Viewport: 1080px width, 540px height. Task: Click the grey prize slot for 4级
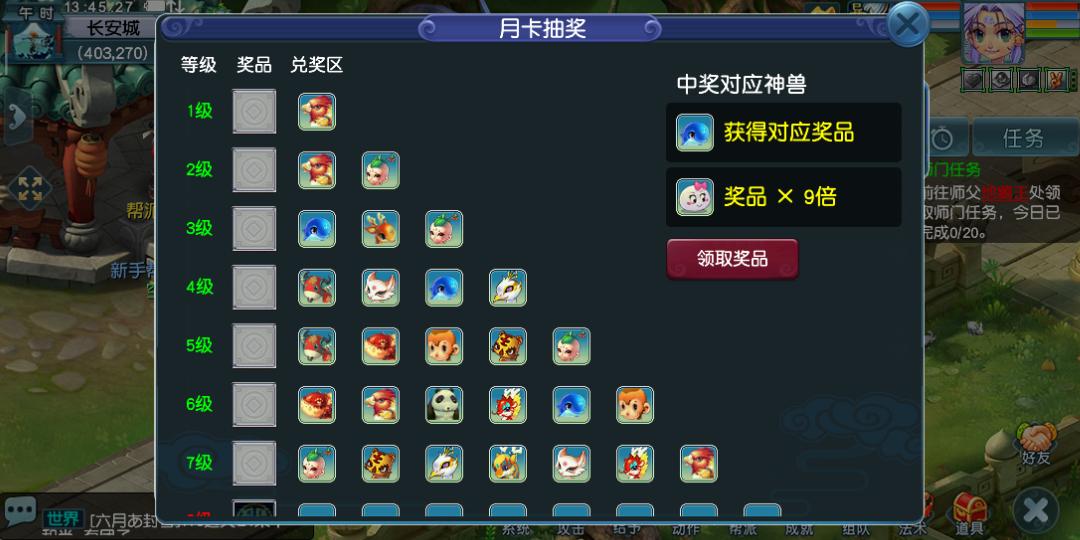pyautogui.click(x=254, y=287)
